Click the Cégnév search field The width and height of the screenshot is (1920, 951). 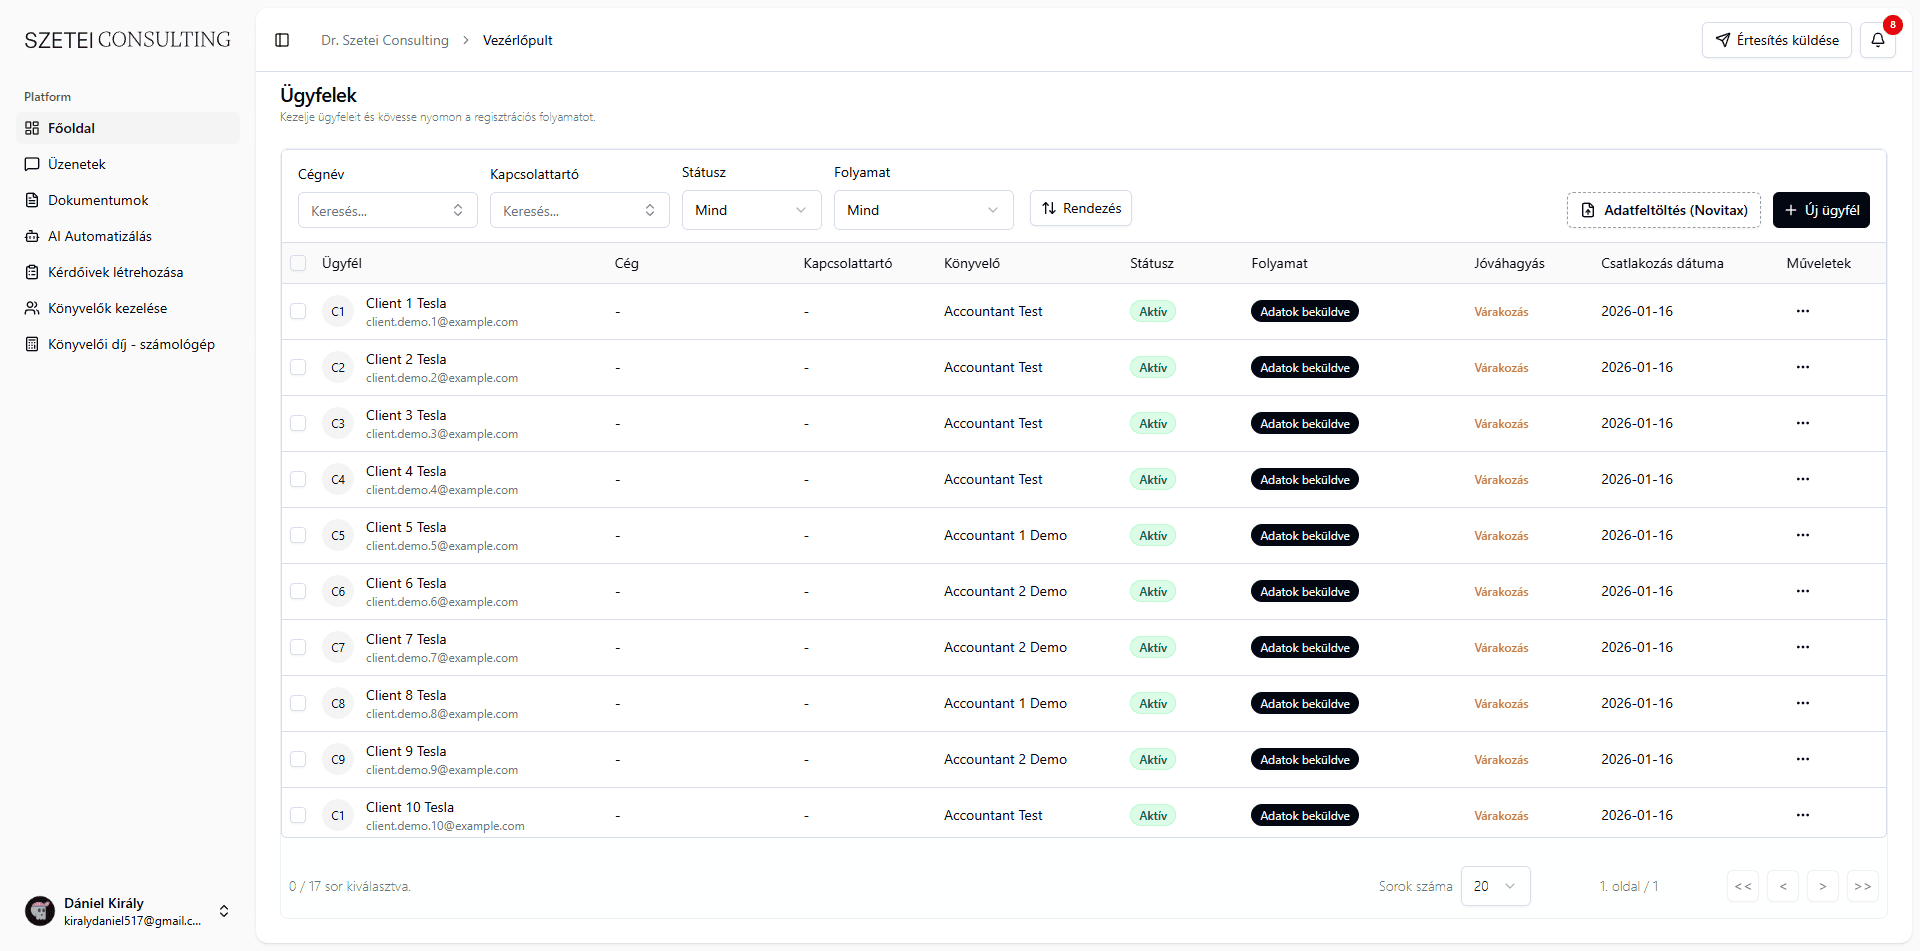[x=388, y=210]
